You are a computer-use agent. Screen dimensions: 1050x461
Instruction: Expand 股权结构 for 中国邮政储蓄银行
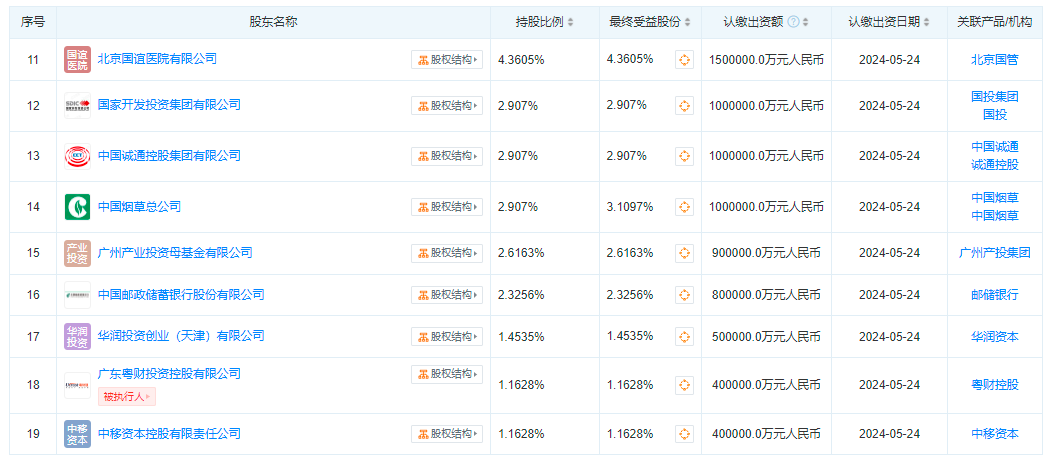pos(447,295)
